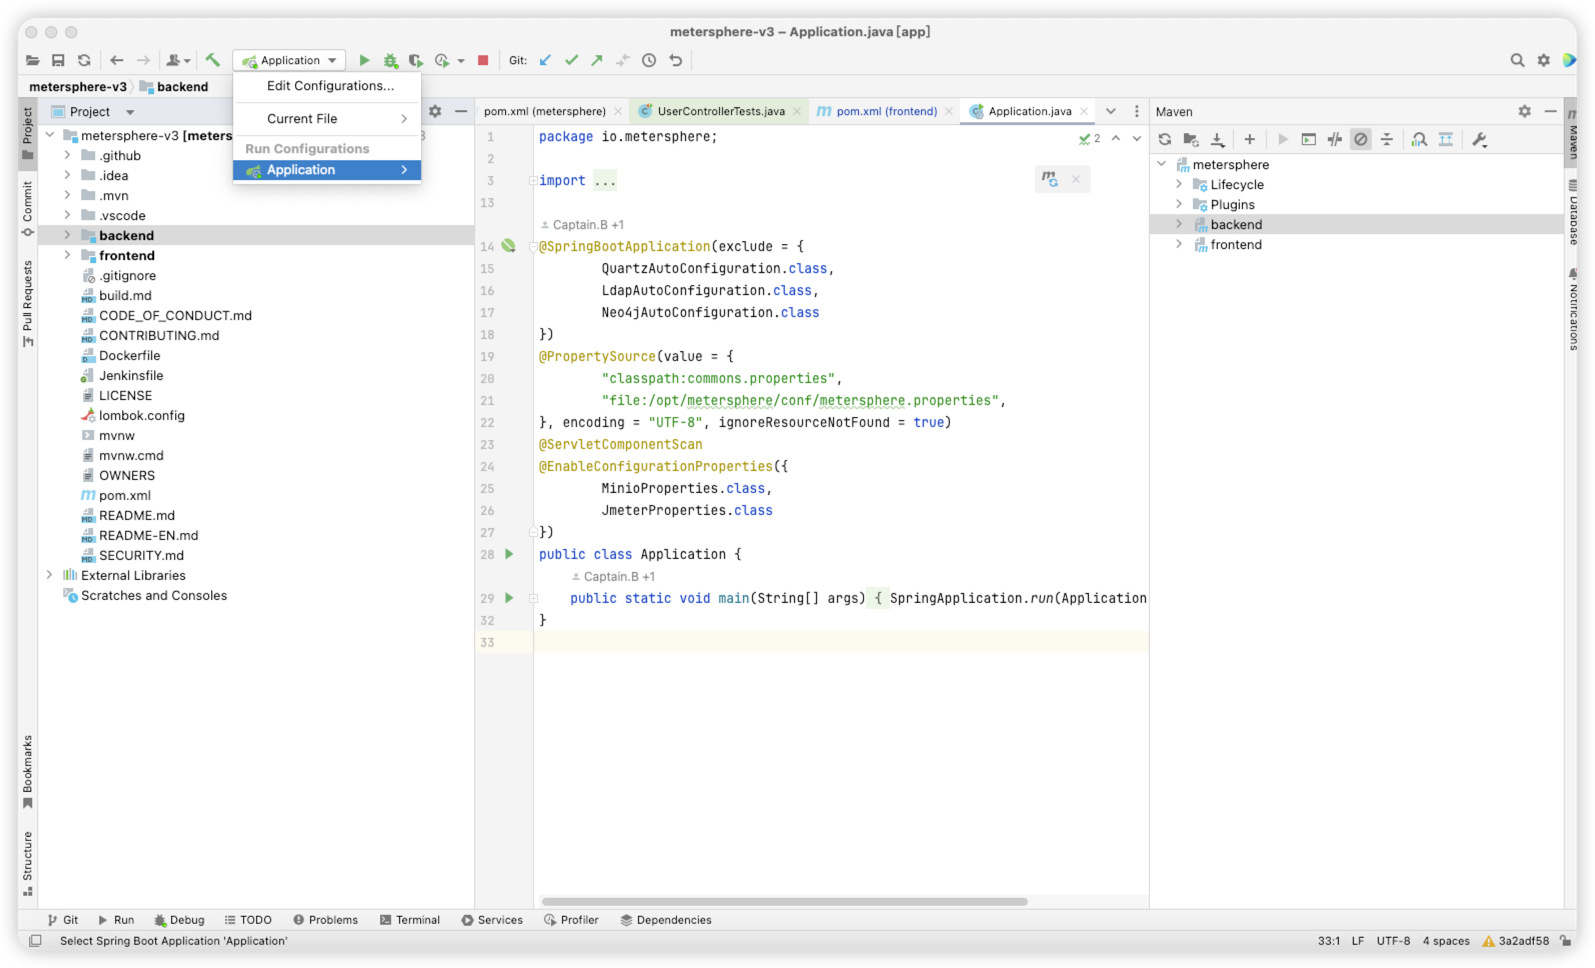Open Services tool window
This screenshot has width=1595, height=968.
(x=492, y=920)
